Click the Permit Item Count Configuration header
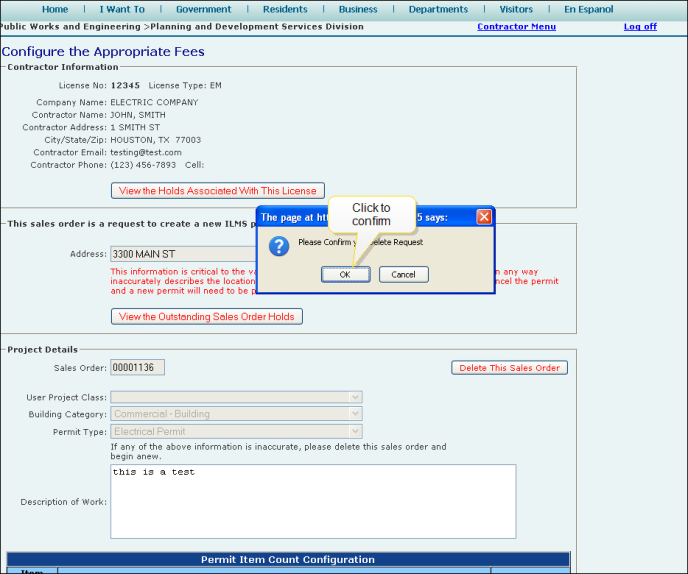Image resolution: width=688 pixels, height=574 pixels. [288, 560]
